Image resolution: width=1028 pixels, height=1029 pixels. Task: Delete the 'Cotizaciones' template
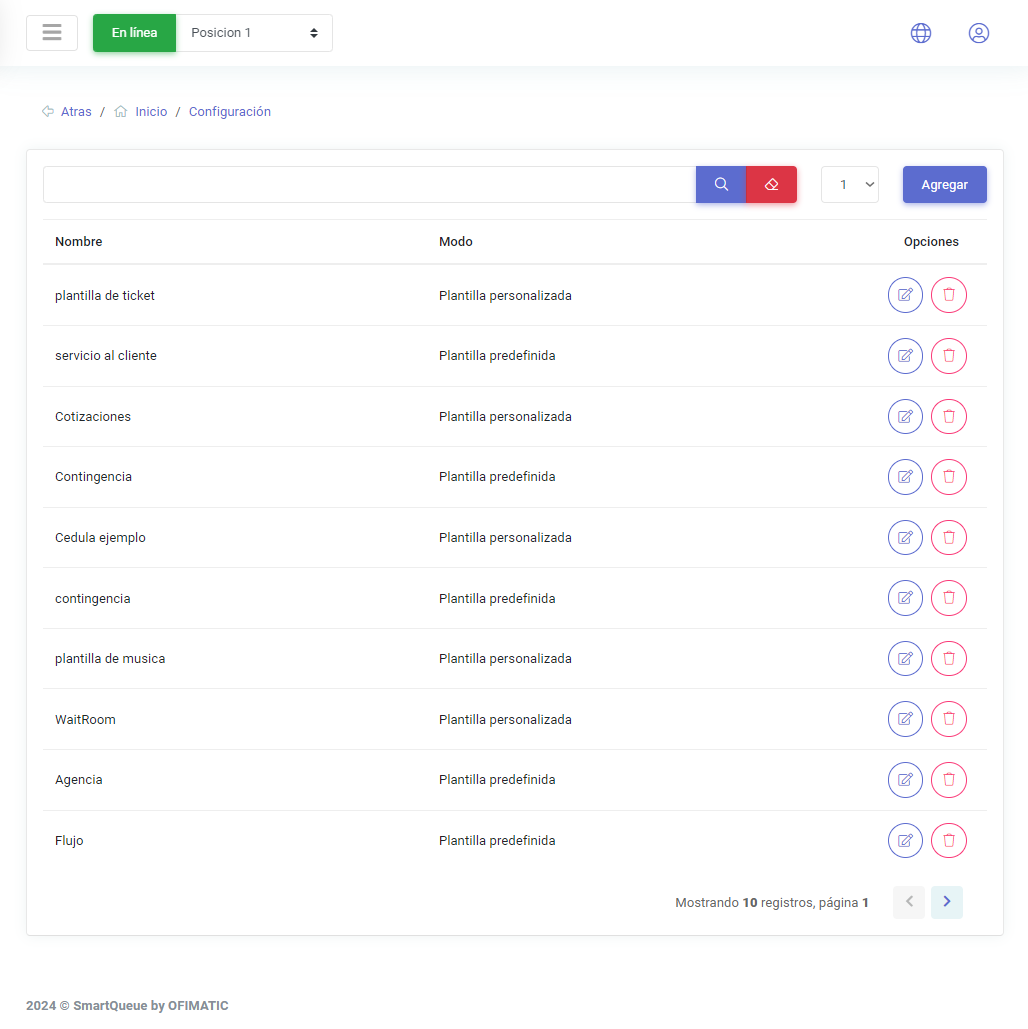click(x=948, y=416)
